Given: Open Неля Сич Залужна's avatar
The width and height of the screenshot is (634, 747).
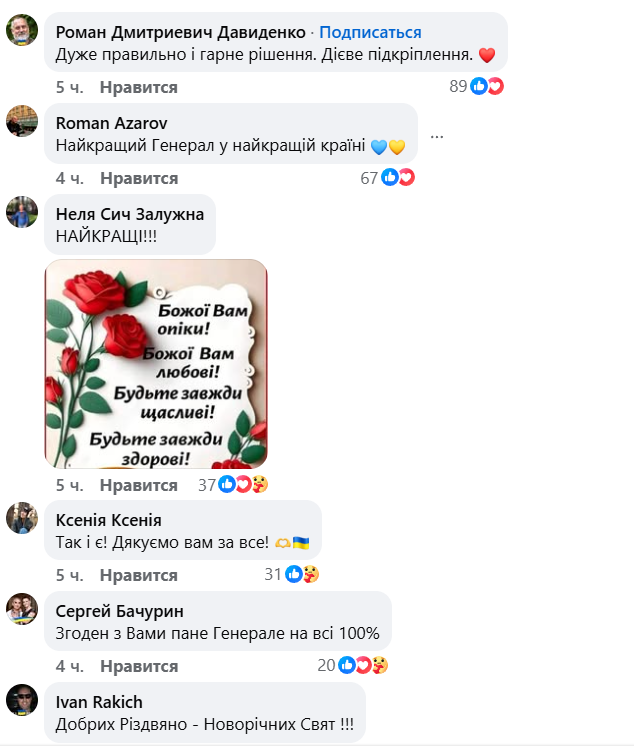Looking at the screenshot, I should click(x=22, y=212).
